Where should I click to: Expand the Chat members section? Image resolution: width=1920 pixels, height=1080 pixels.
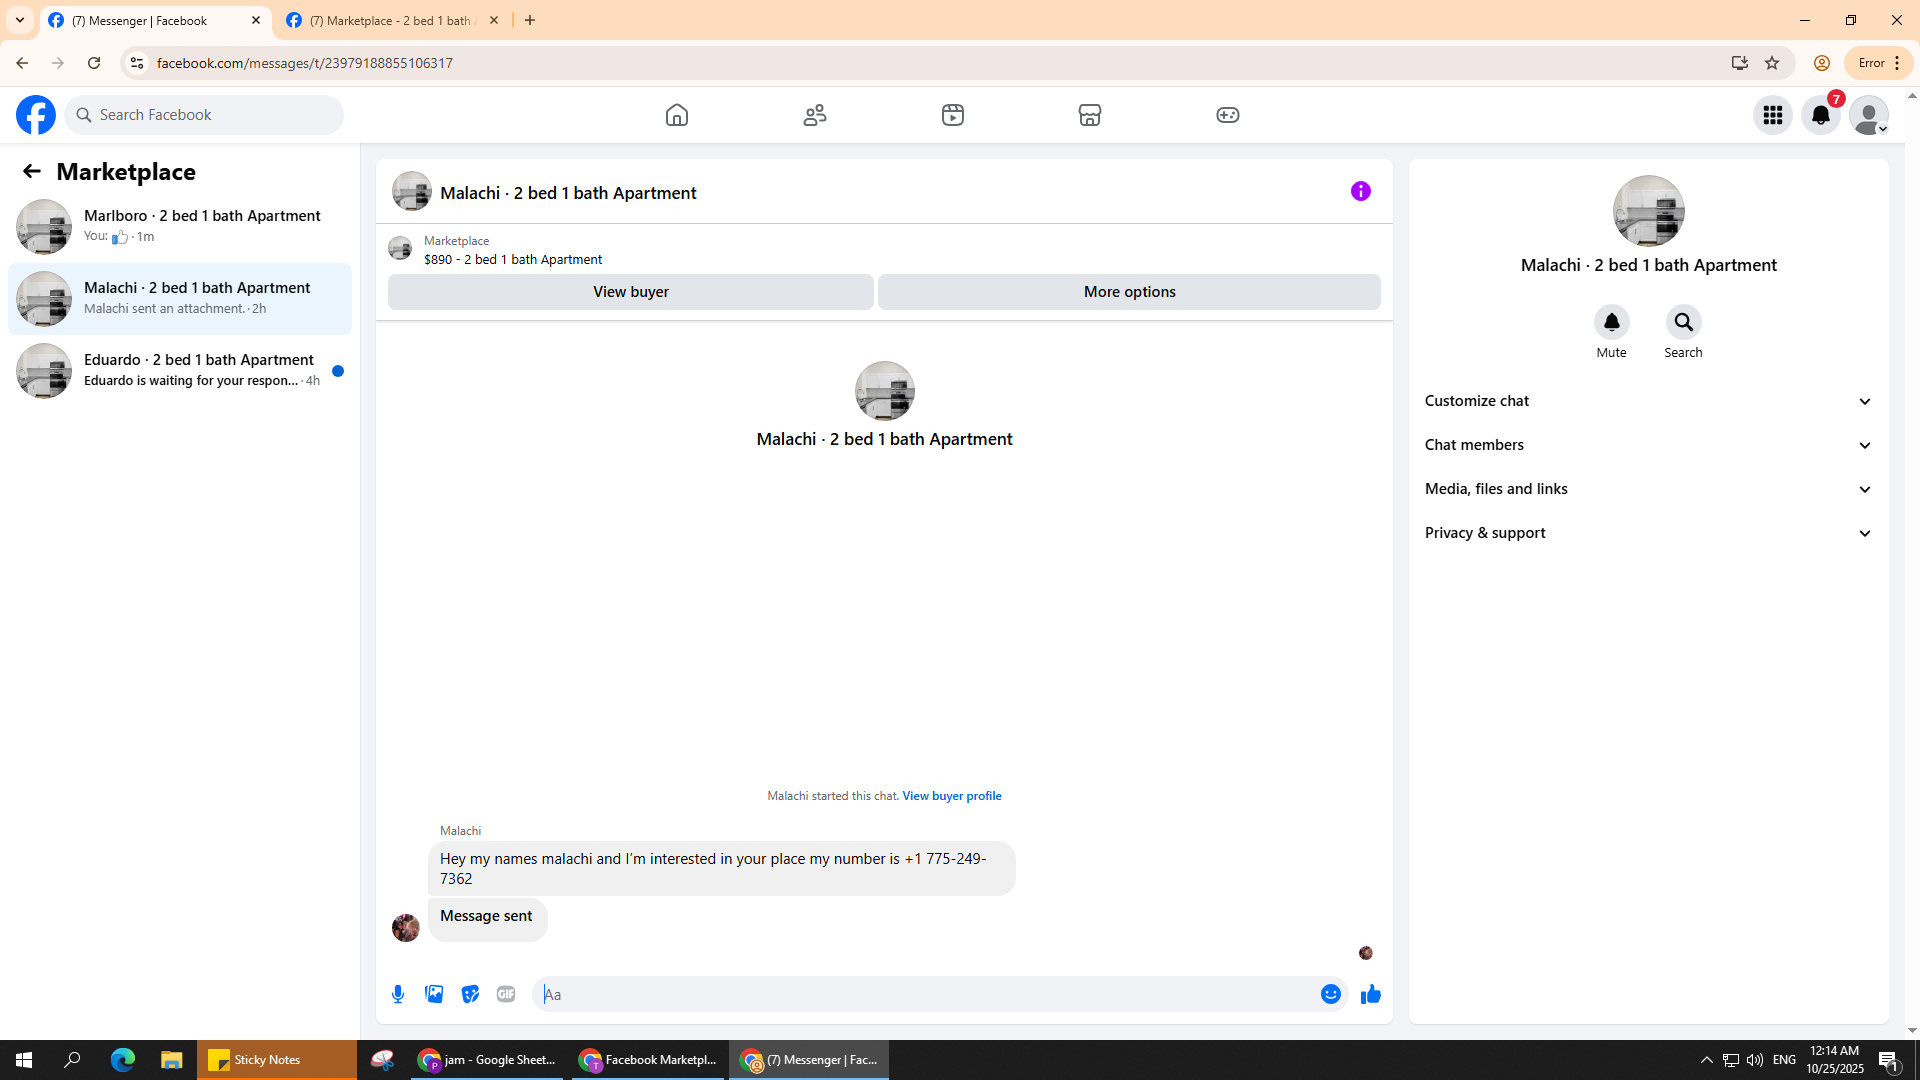(x=1647, y=445)
